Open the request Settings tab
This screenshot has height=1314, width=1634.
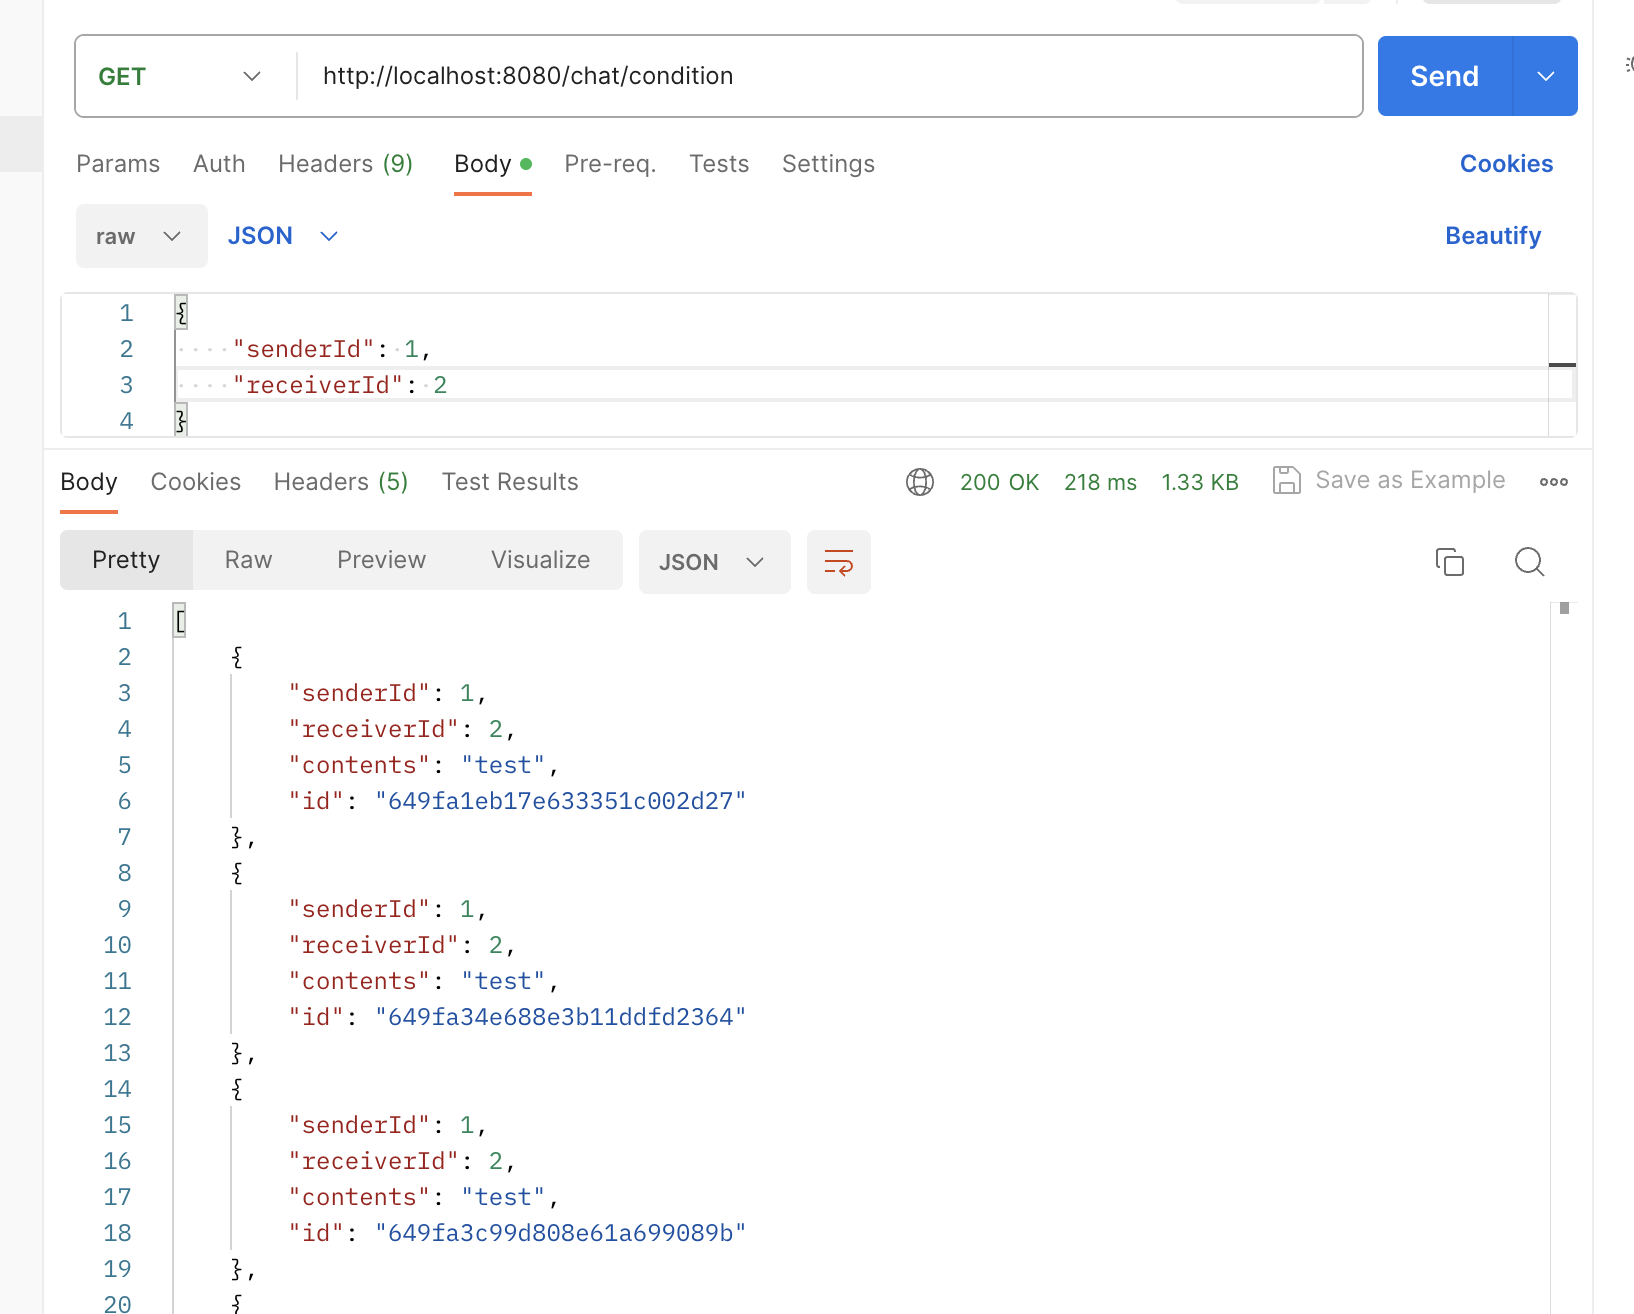[828, 164]
